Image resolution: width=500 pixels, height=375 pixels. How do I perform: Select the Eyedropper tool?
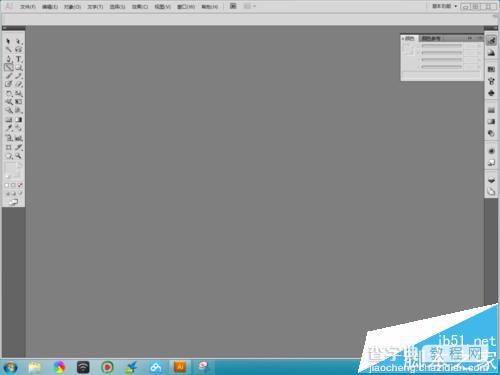click(x=9, y=128)
